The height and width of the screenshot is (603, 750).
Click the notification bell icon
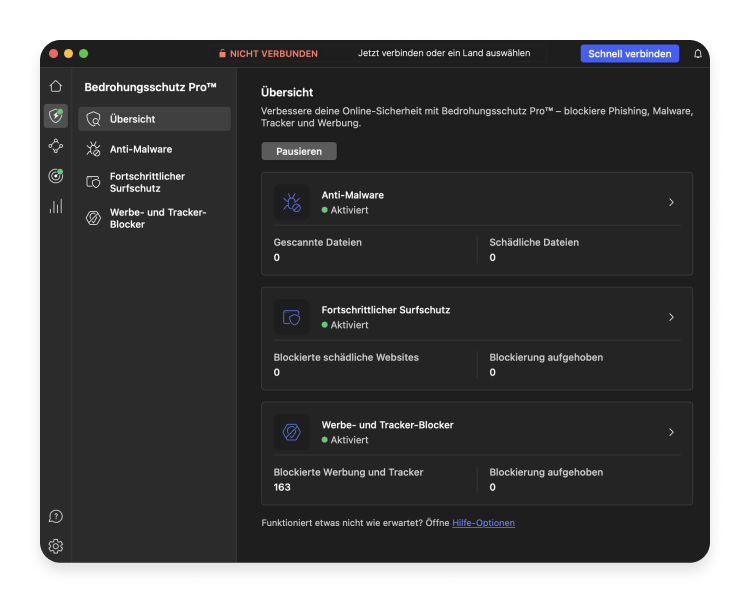698,54
